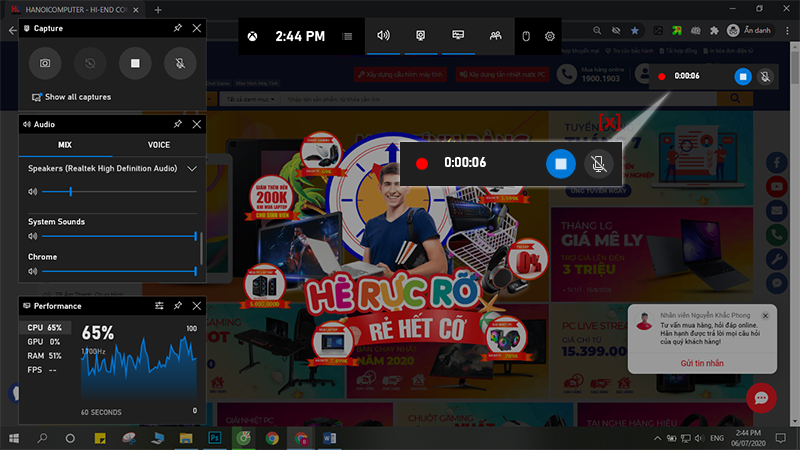Adjust the Chrome volume slider
The width and height of the screenshot is (800, 450).
pyautogui.click(x=119, y=271)
